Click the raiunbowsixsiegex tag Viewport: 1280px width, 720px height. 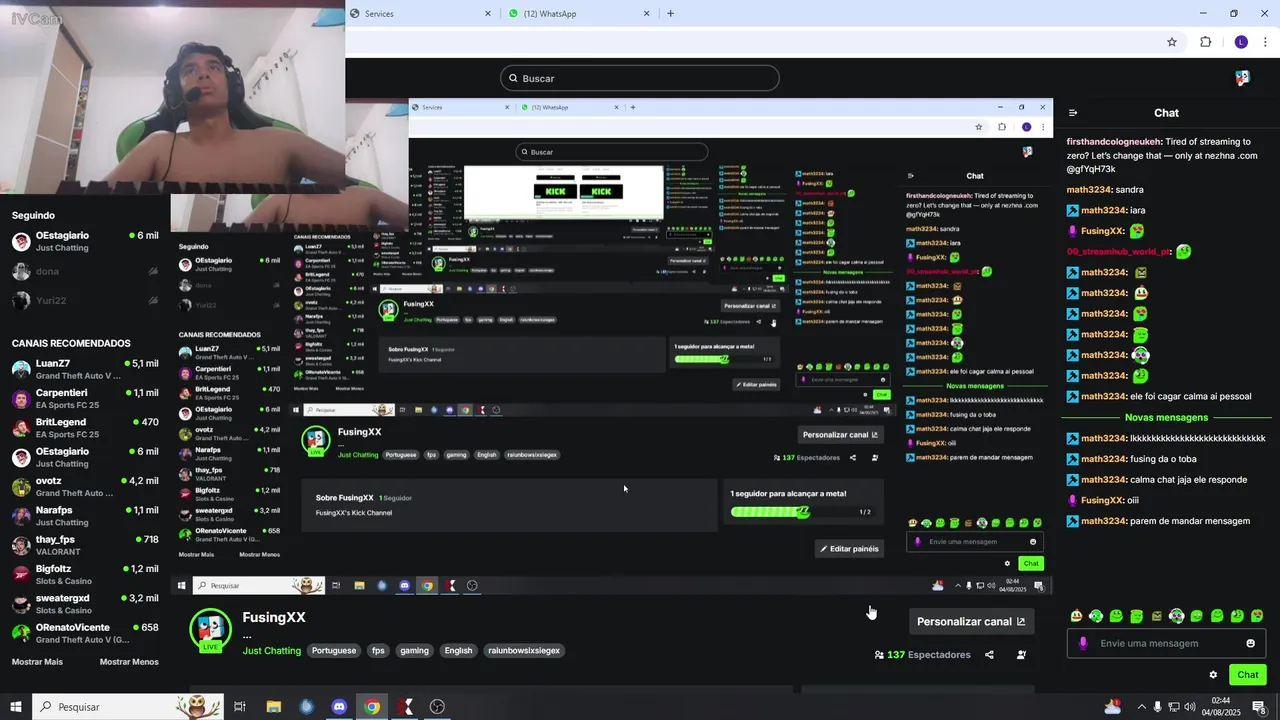524,651
